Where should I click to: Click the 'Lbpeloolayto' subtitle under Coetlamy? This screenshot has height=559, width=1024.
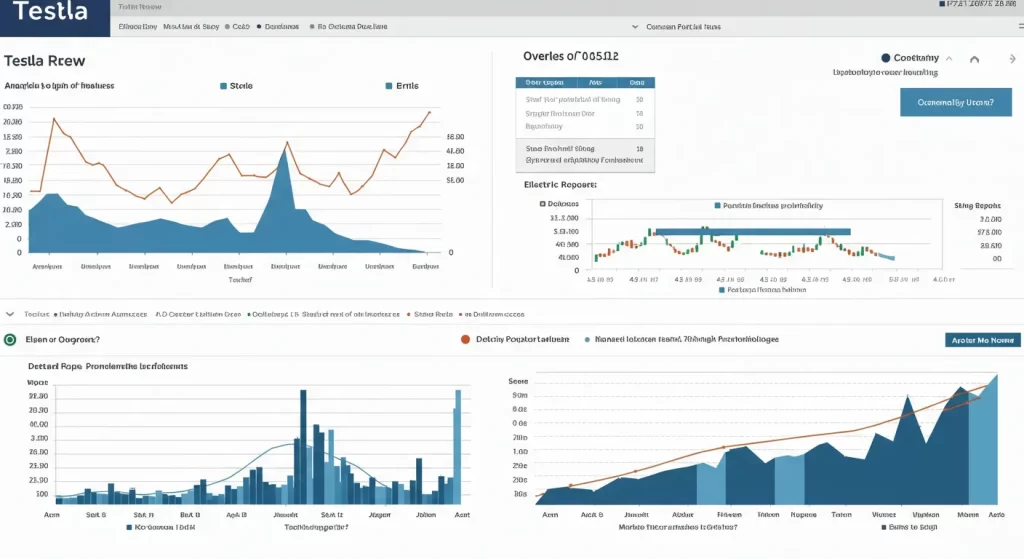click(885, 72)
